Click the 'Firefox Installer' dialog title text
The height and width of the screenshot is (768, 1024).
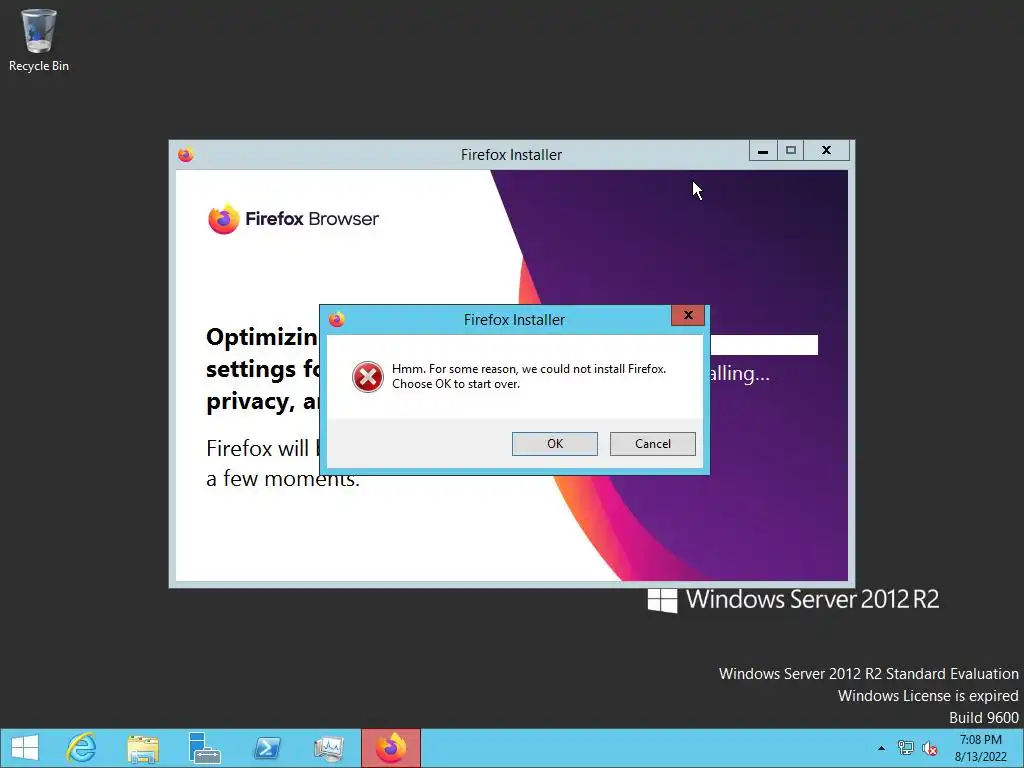514,320
